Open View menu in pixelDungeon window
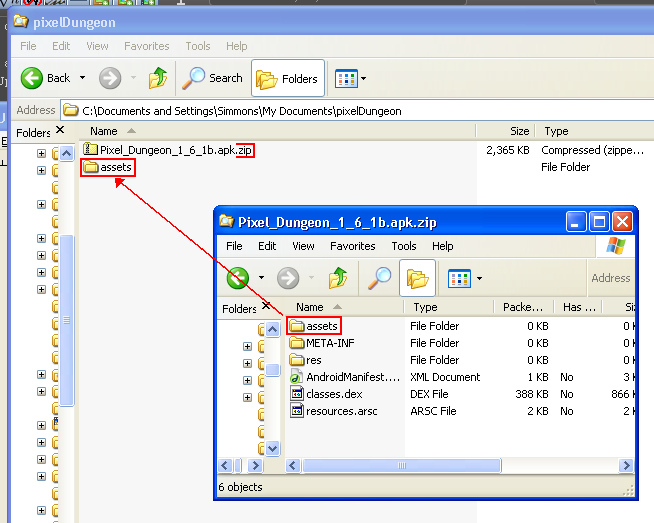Image resolution: width=654 pixels, height=523 pixels. coord(97,46)
